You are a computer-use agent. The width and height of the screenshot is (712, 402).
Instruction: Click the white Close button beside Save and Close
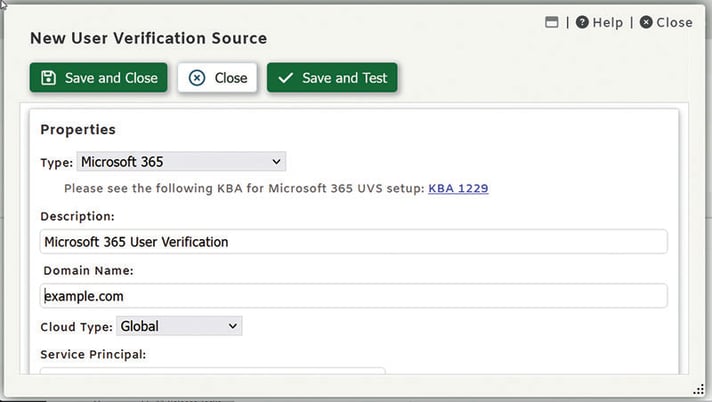click(x=217, y=78)
